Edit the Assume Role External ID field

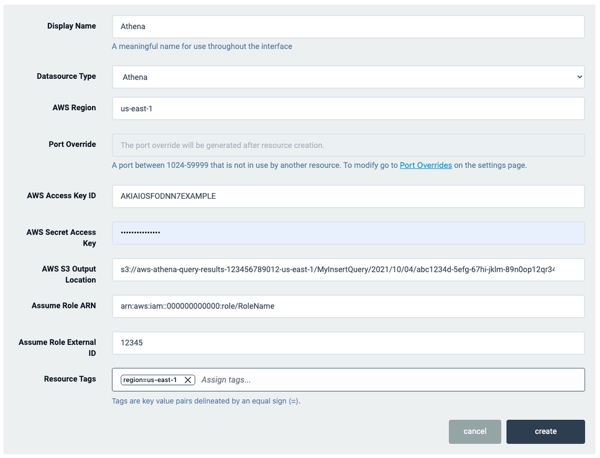point(348,343)
